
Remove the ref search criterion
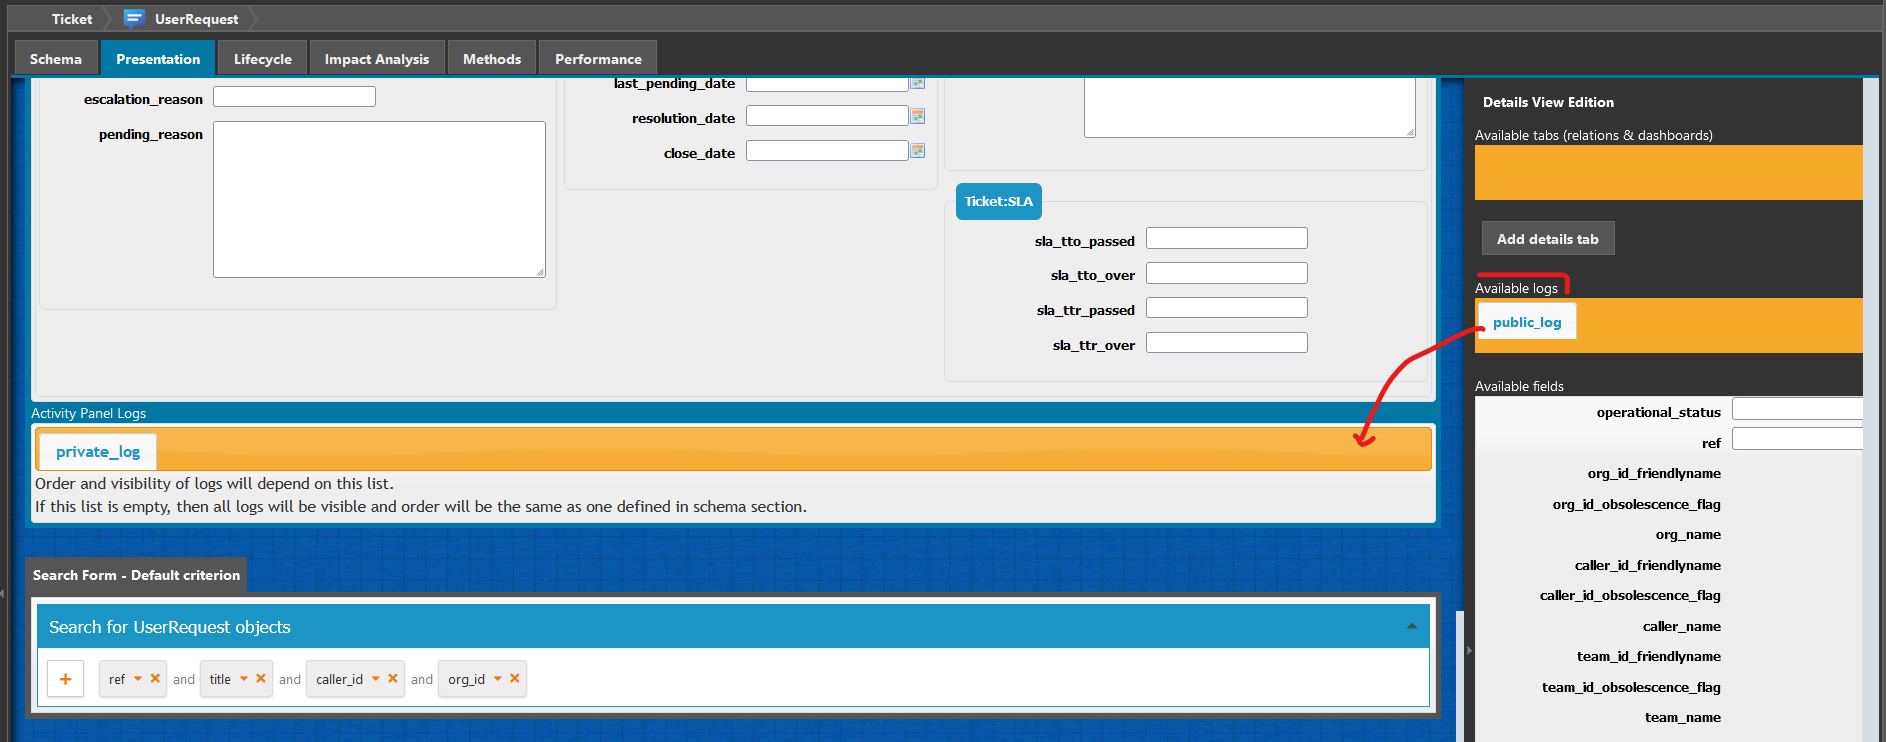(155, 678)
